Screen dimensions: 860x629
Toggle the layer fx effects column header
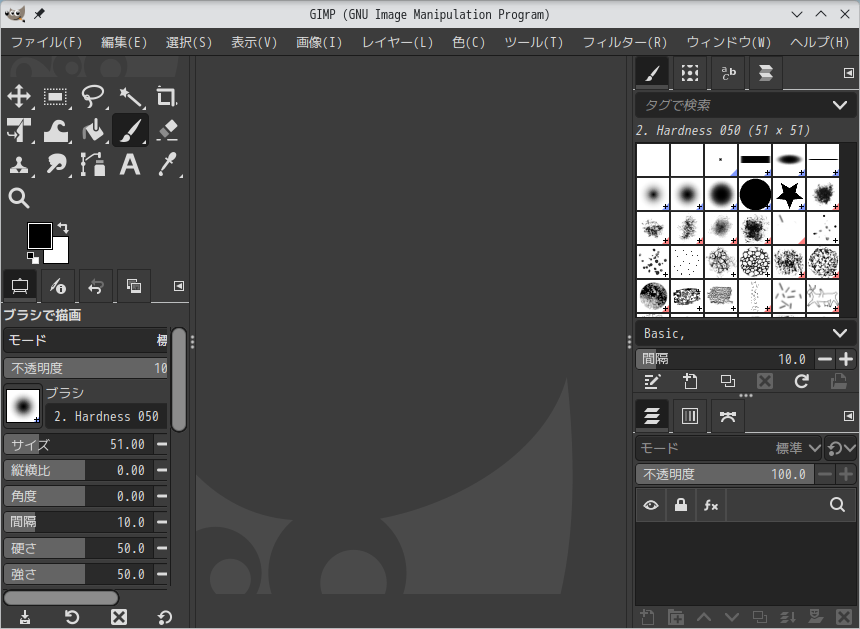click(711, 506)
